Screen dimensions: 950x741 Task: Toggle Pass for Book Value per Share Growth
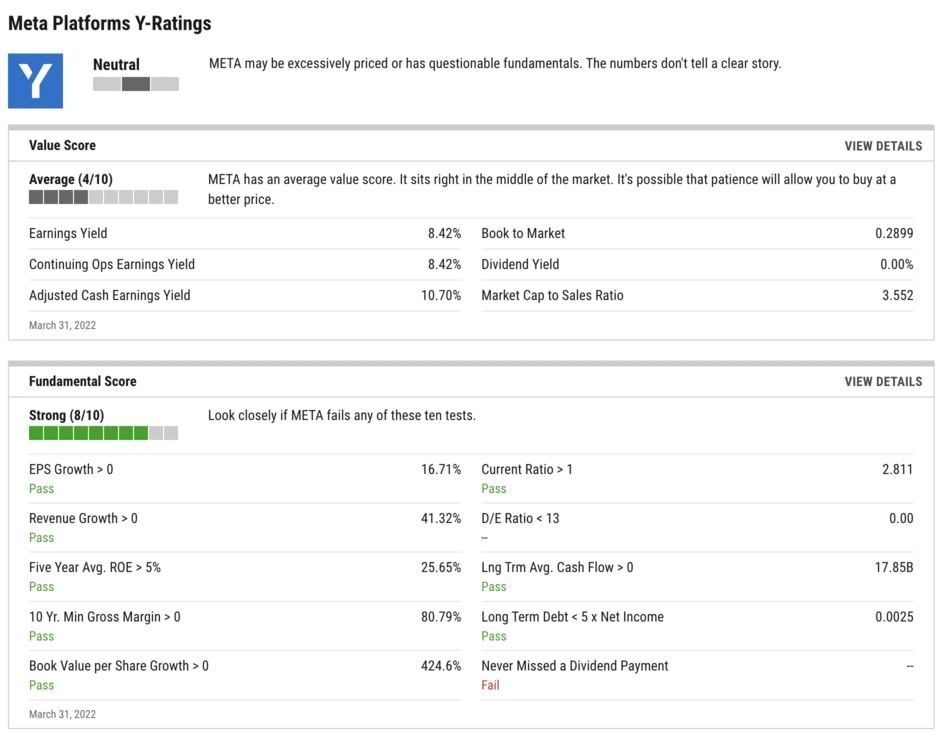41,686
